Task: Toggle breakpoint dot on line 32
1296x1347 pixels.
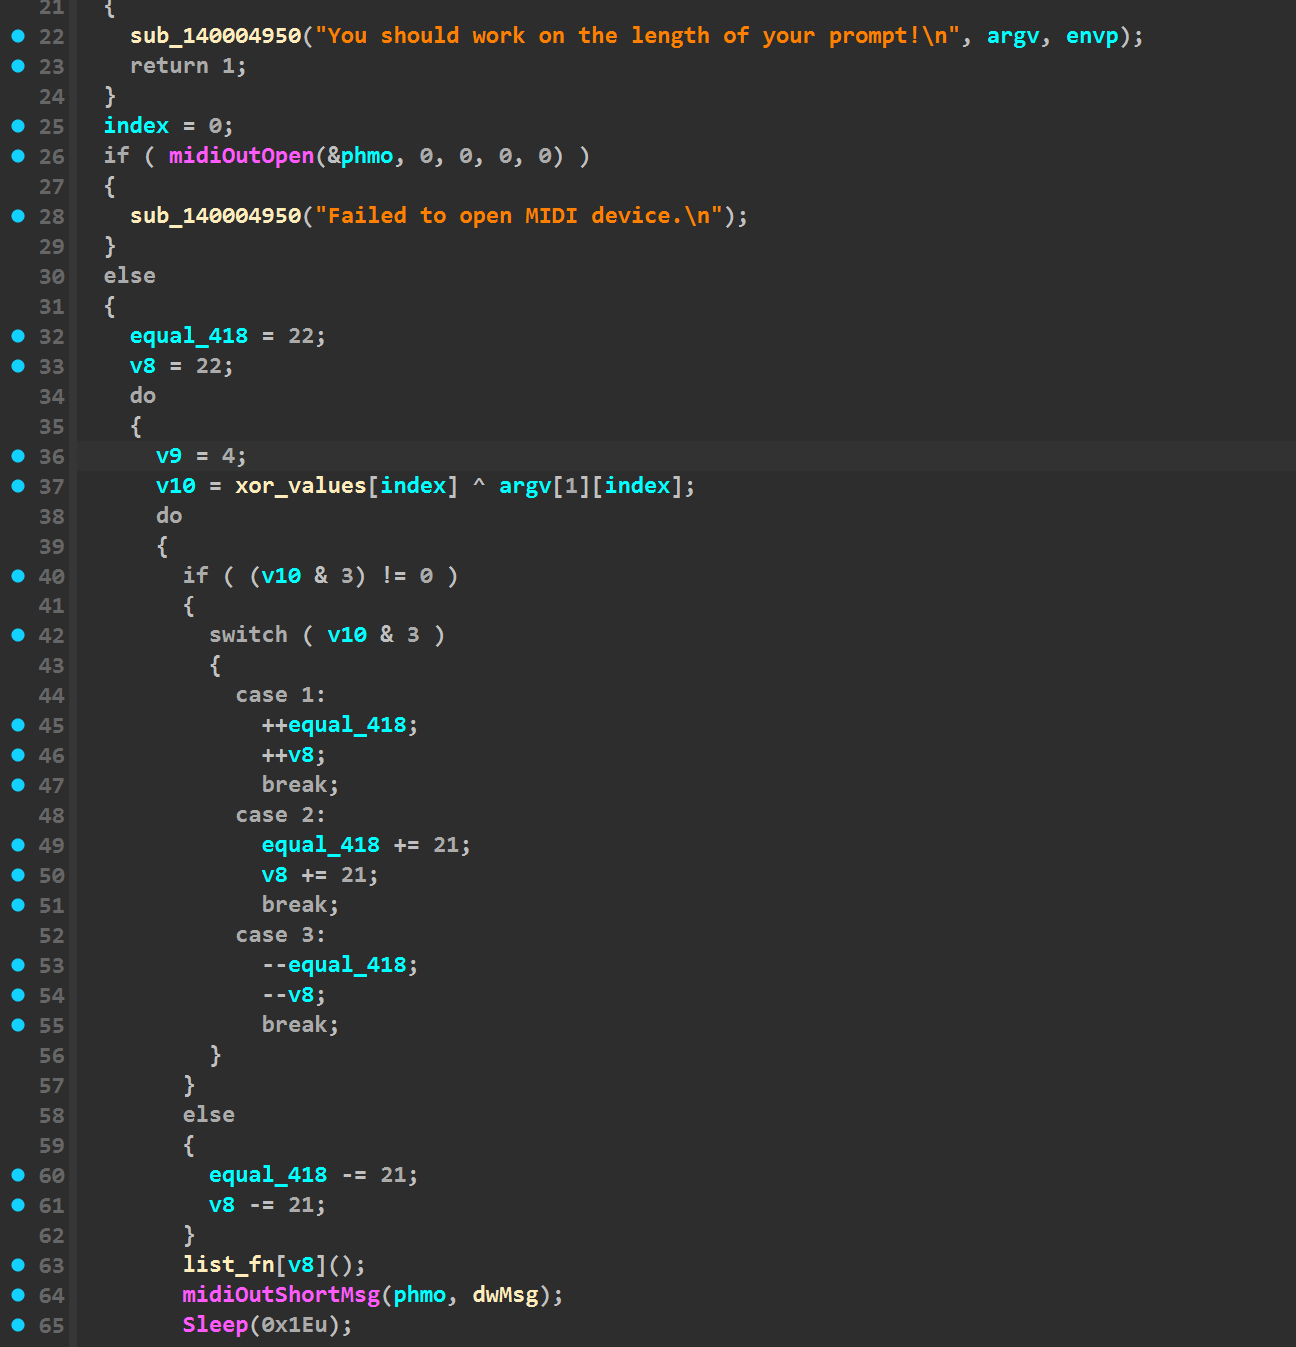Action: point(18,336)
